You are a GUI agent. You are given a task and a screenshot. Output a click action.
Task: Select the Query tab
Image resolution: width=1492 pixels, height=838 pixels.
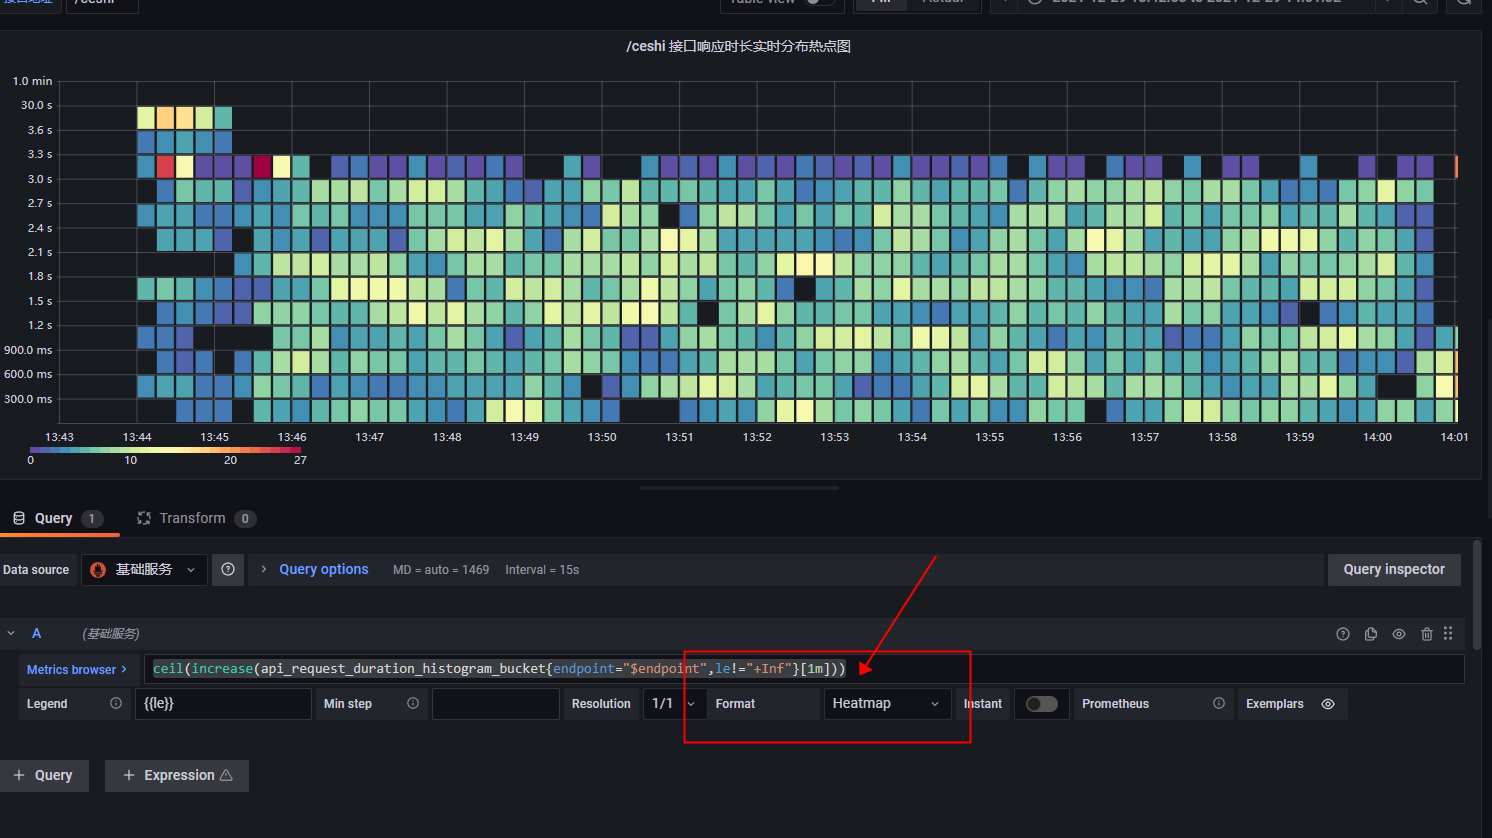pyautogui.click(x=53, y=518)
